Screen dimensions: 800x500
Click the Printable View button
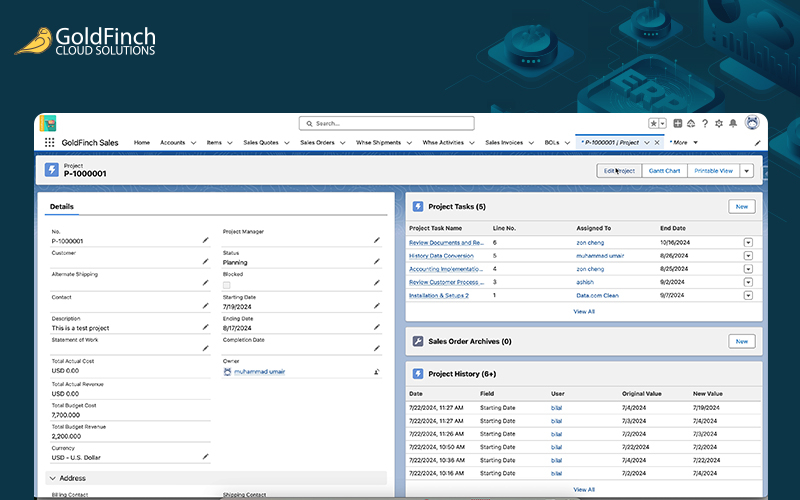coord(713,171)
